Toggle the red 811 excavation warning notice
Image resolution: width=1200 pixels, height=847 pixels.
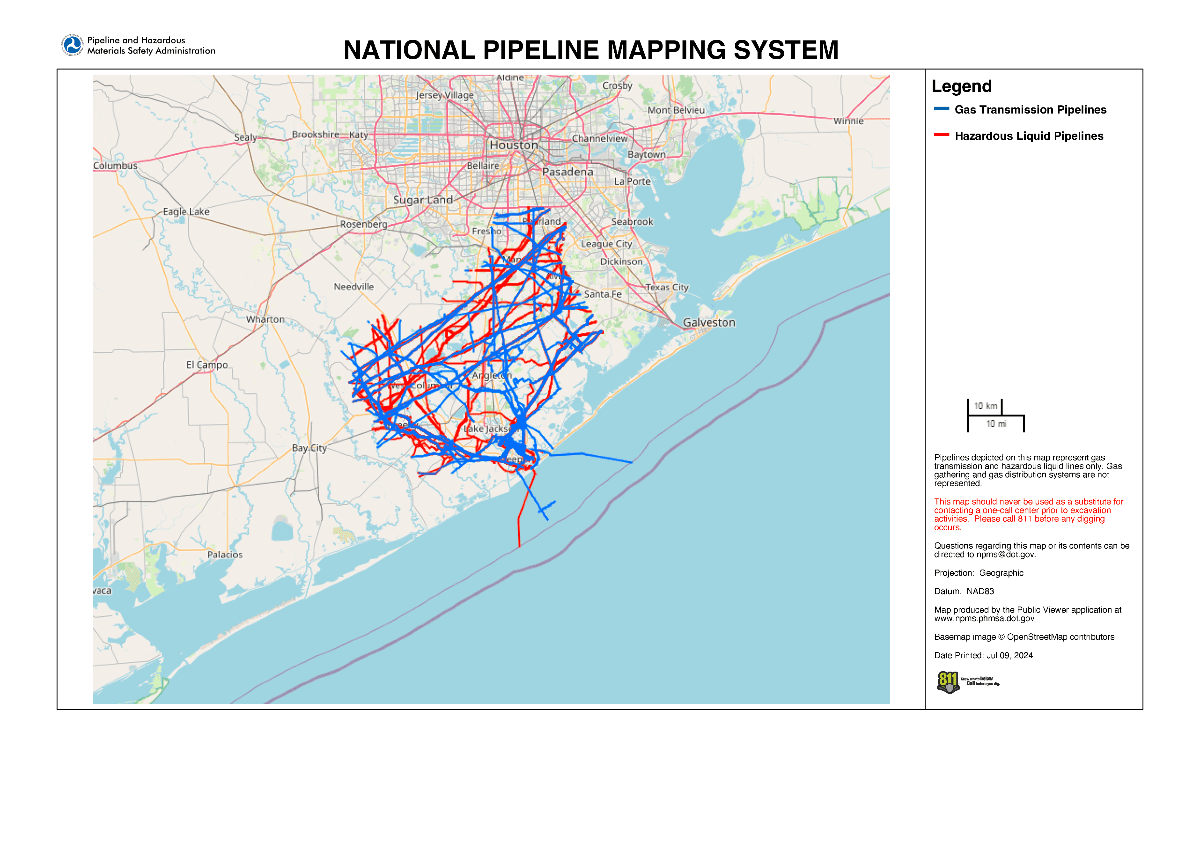tap(1028, 516)
